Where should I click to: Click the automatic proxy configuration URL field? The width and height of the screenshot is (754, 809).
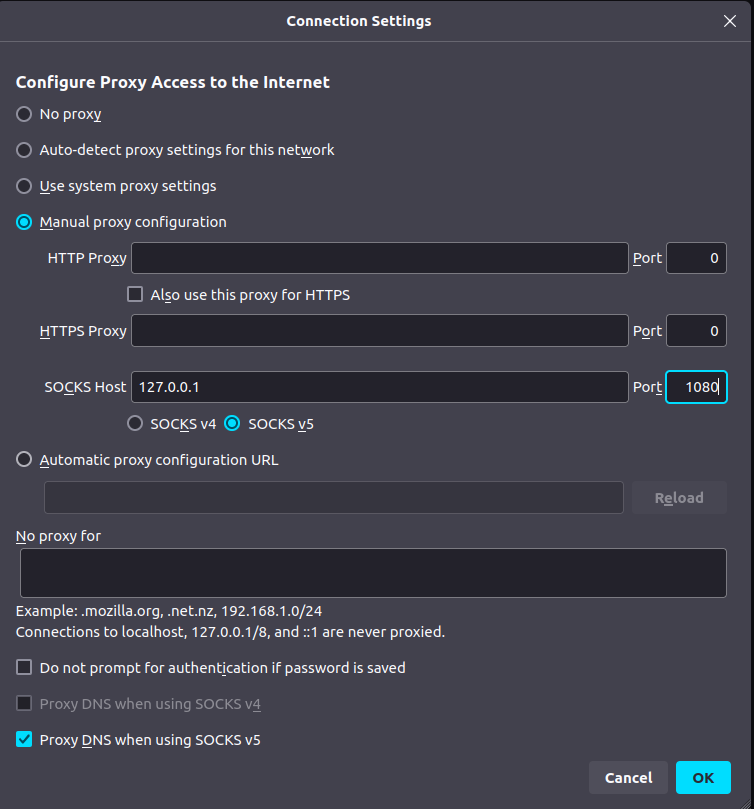coord(334,497)
